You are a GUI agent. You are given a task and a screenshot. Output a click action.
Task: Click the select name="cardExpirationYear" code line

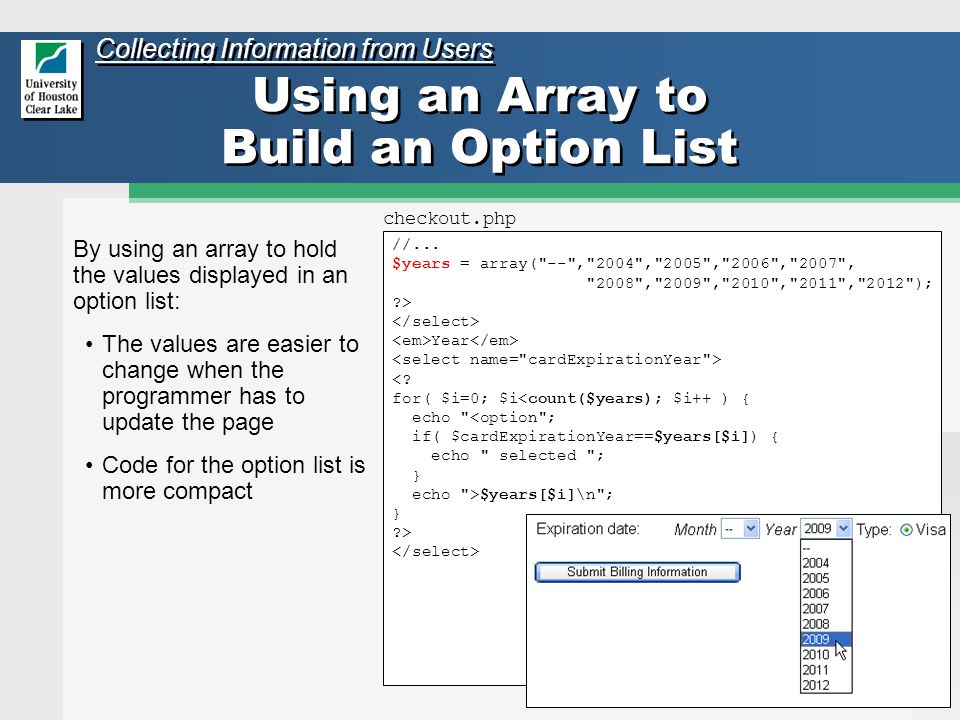pos(557,359)
